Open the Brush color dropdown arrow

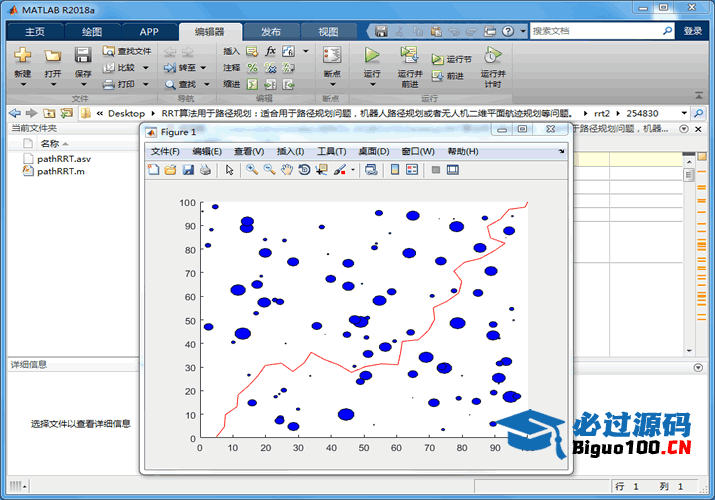click(352, 170)
